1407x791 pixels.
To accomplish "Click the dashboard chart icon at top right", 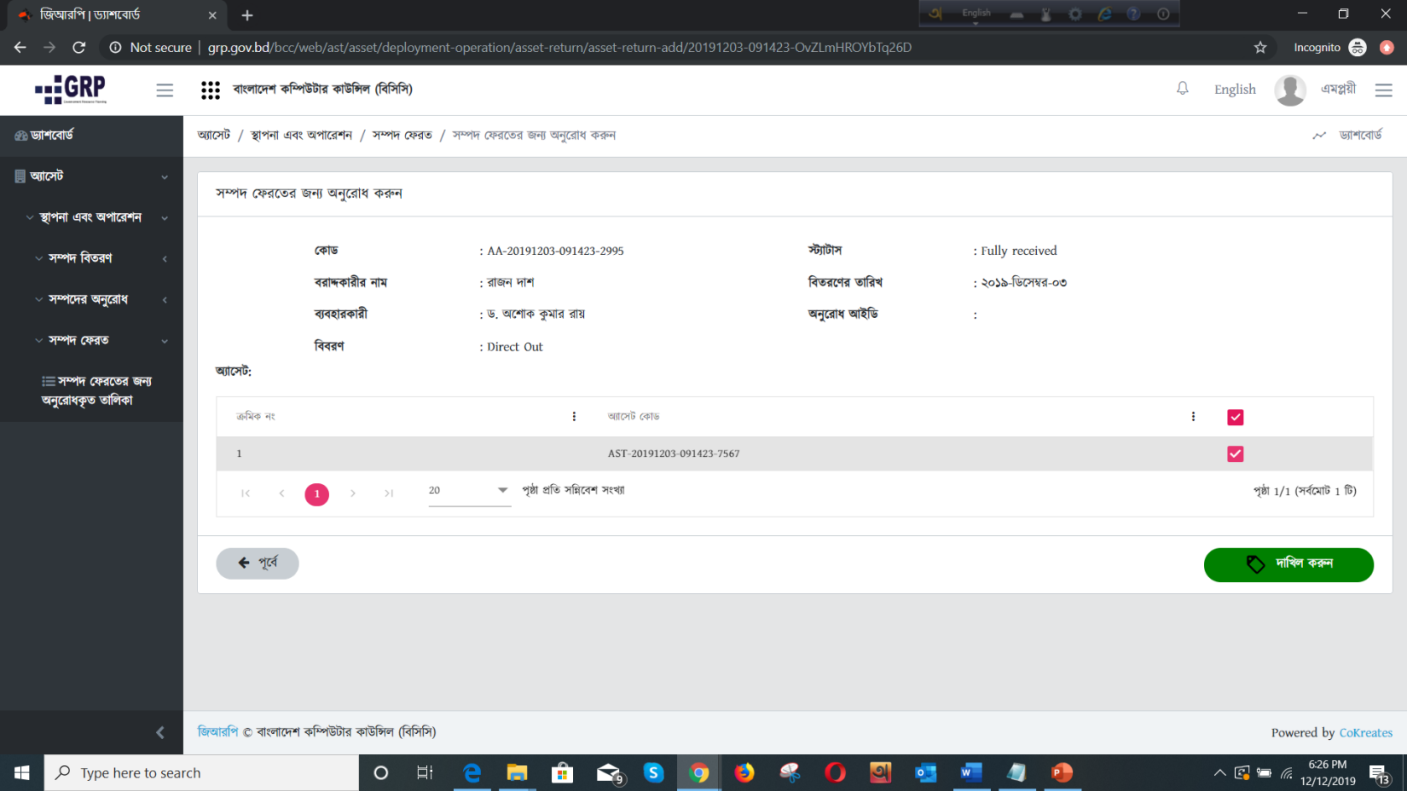I will [1319, 135].
